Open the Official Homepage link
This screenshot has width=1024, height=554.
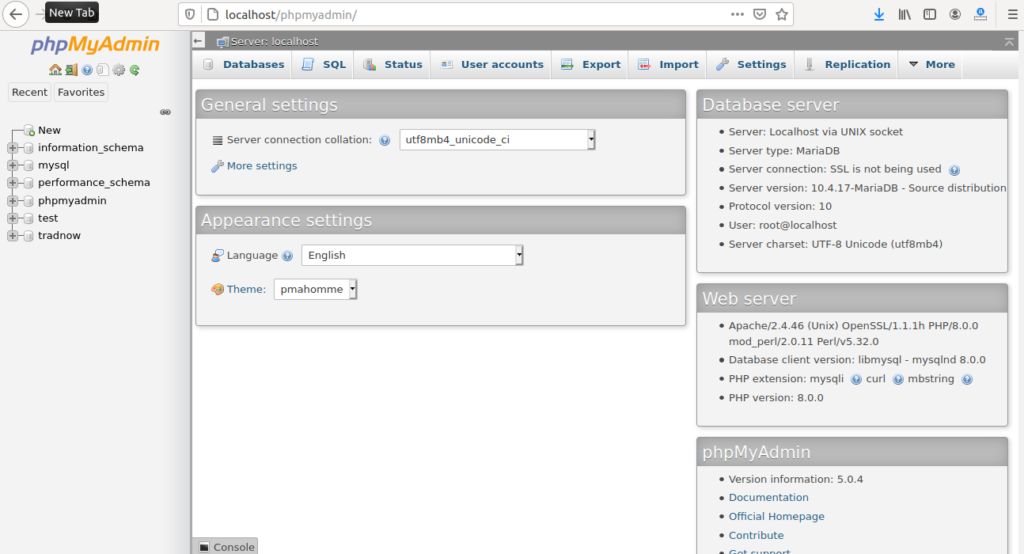click(776, 517)
